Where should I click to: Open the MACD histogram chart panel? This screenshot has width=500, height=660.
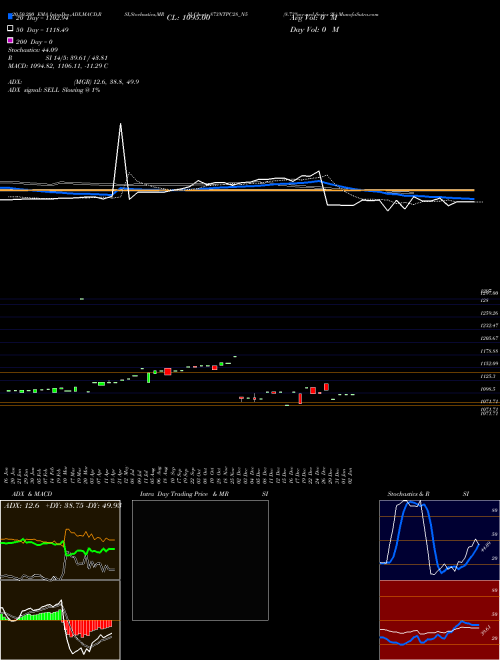pyautogui.click(x=60, y=620)
